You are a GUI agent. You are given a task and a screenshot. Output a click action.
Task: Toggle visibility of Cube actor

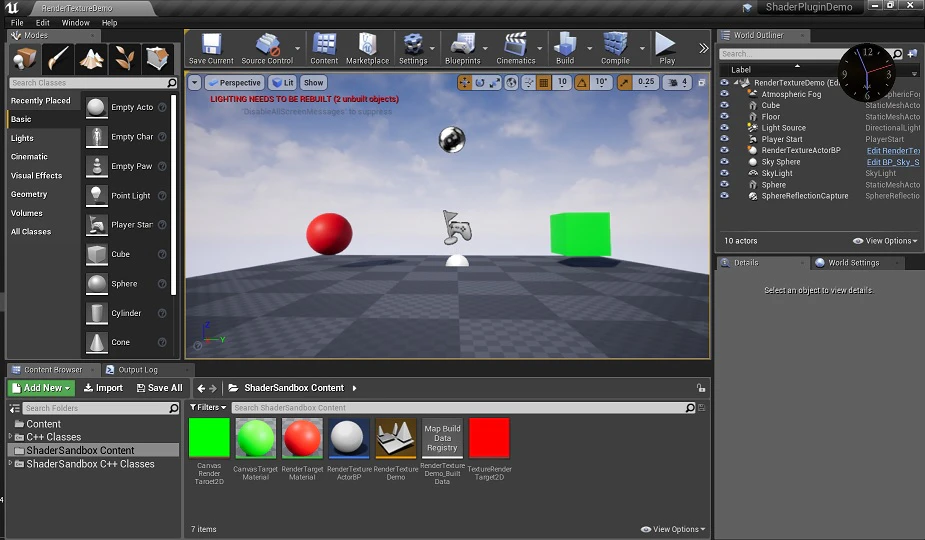(724, 105)
